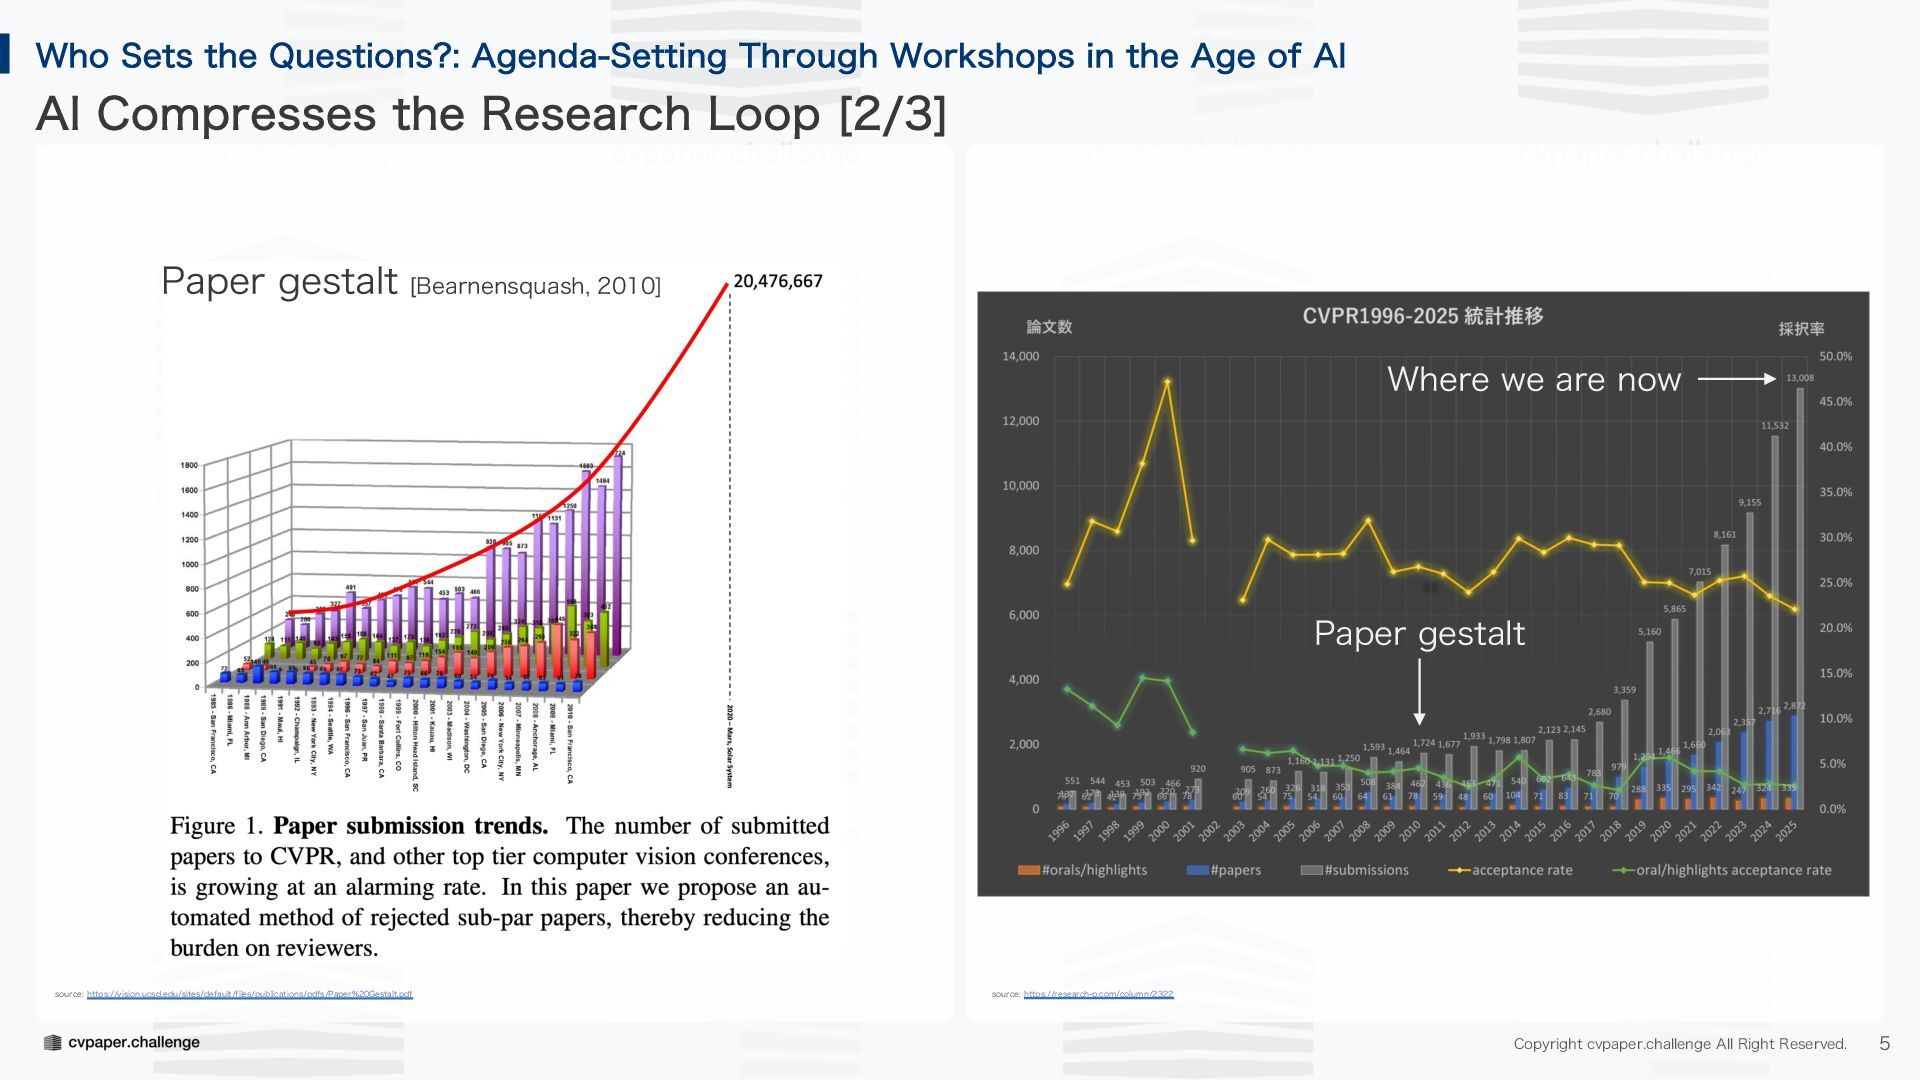The width and height of the screenshot is (1920, 1080).
Task: Click the 20,476,667 projection label
Action: [777, 282]
